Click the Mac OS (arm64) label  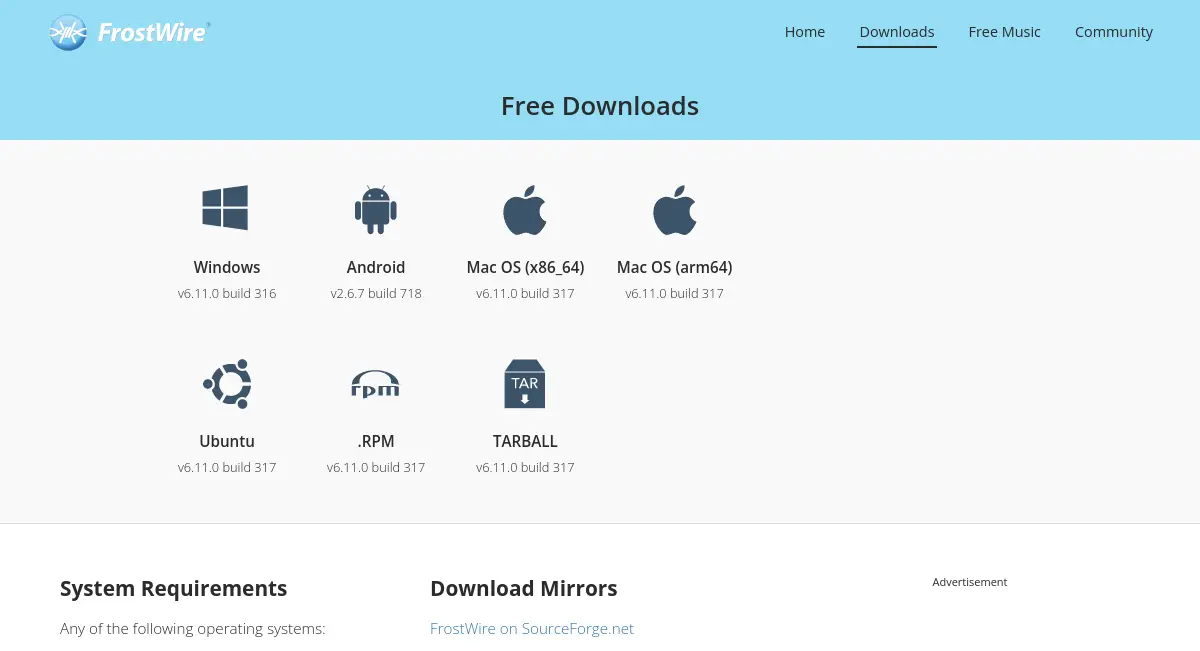point(675,267)
